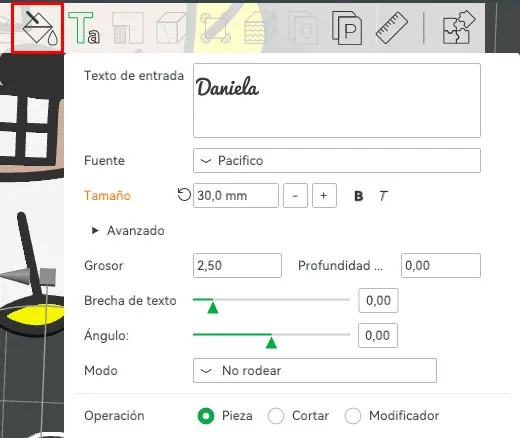Select the Pieza operation radio
The height and width of the screenshot is (438, 520).
click(x=206, y=416)
